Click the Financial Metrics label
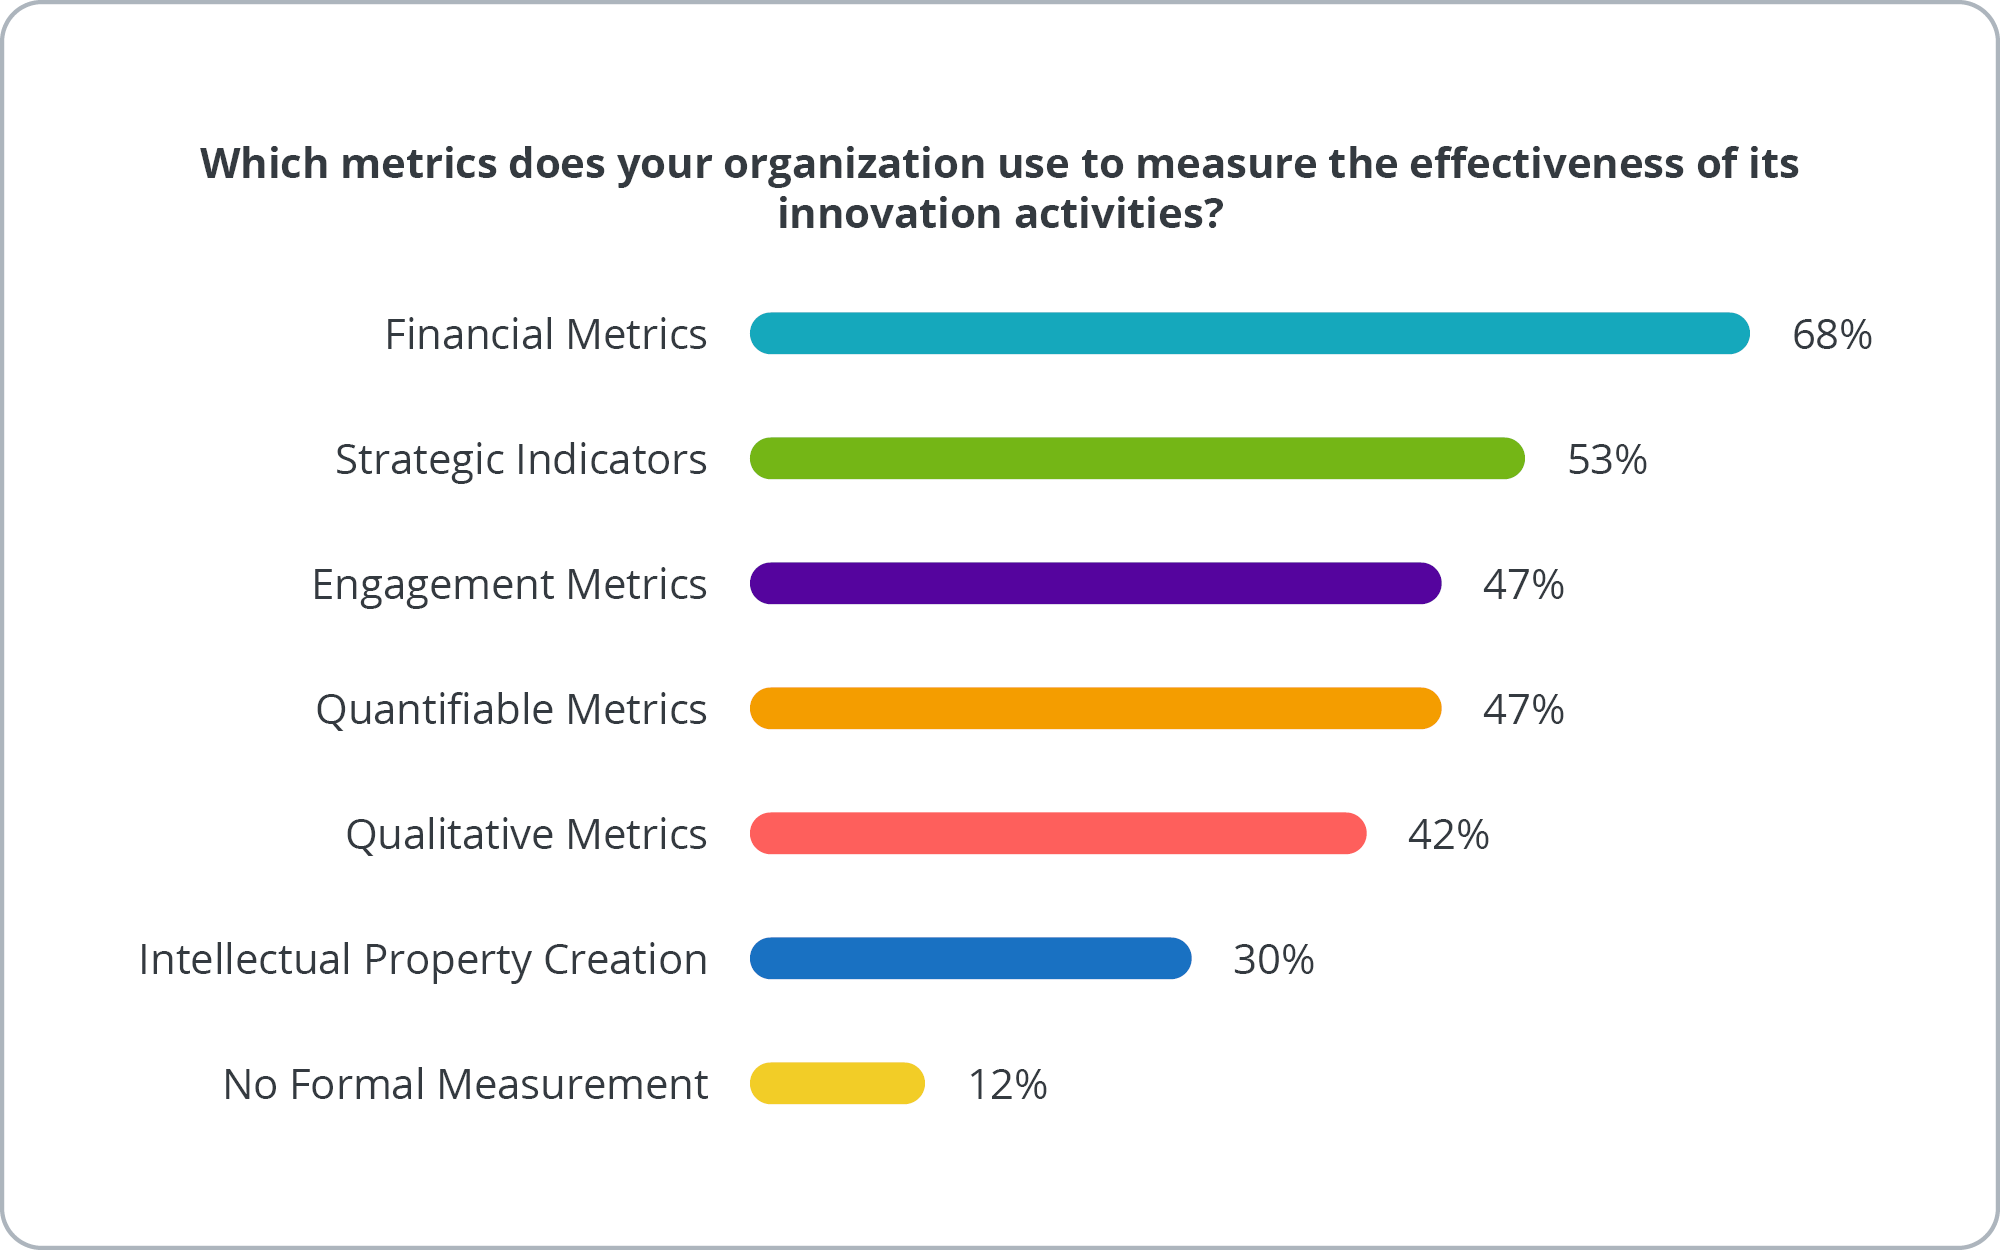This screenshot has width=2000, height=1250. pos(546,334)
